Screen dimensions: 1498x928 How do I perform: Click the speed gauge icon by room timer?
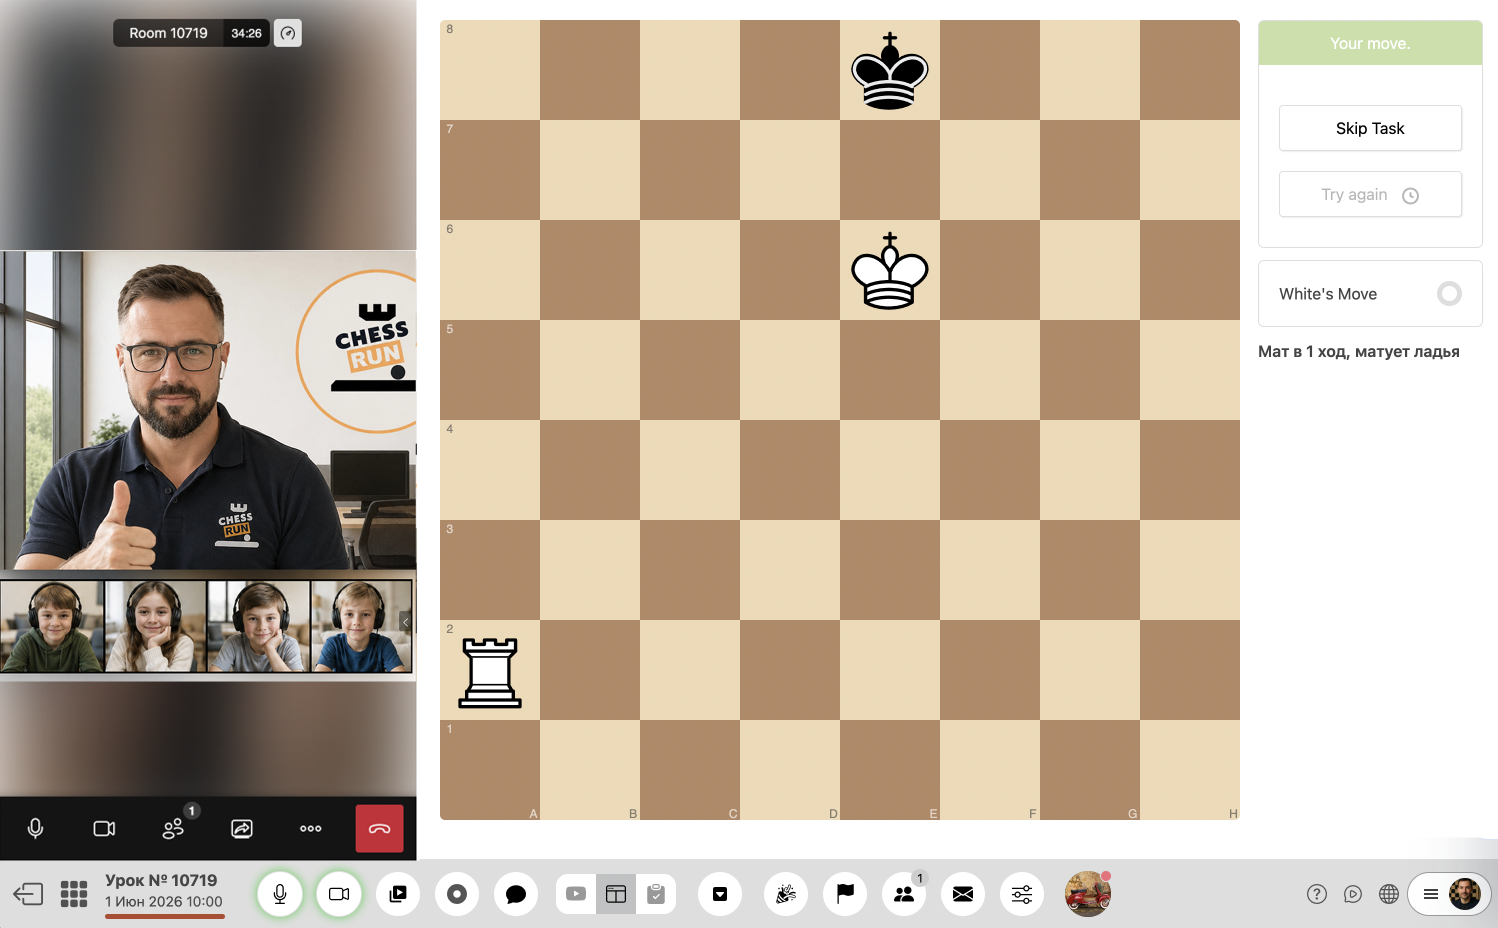(x=288, y=33)
